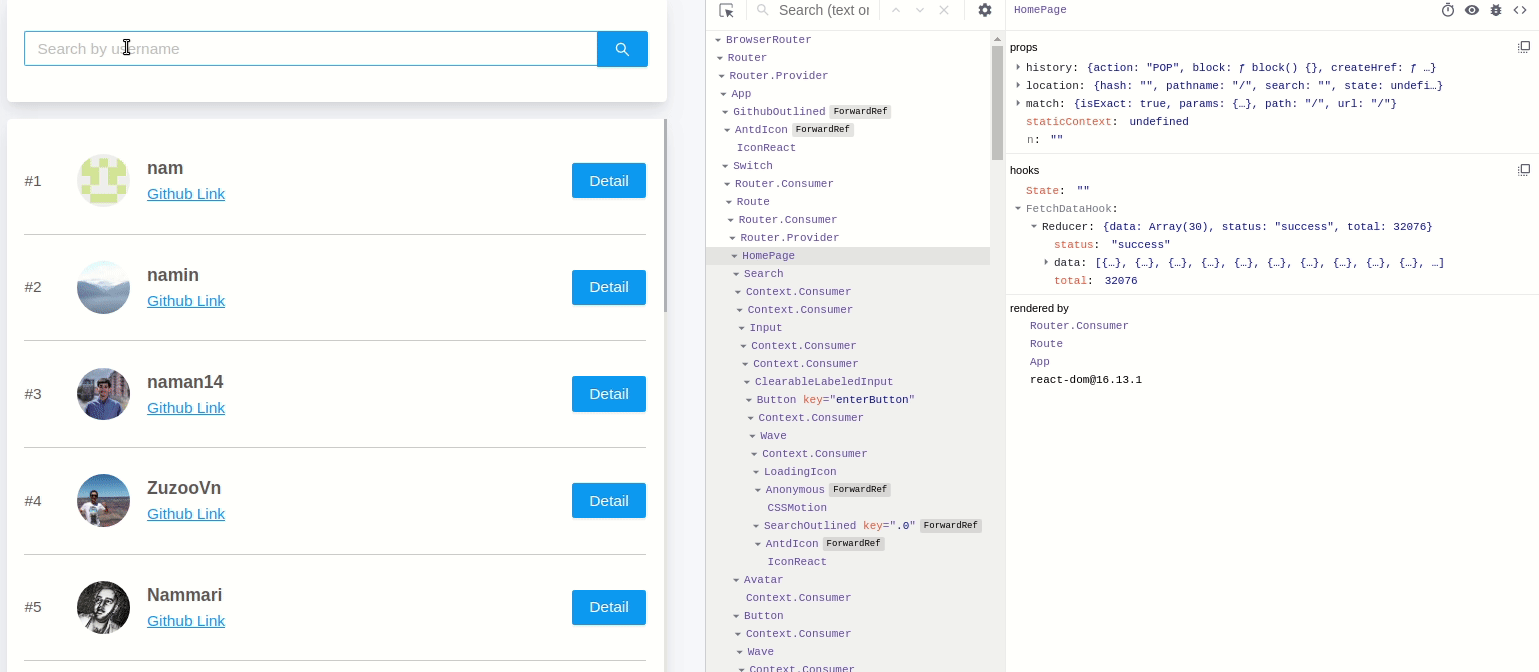Click the Detail button for ZuzooVn
1539x672 pixels.
[x=608, y=500]
